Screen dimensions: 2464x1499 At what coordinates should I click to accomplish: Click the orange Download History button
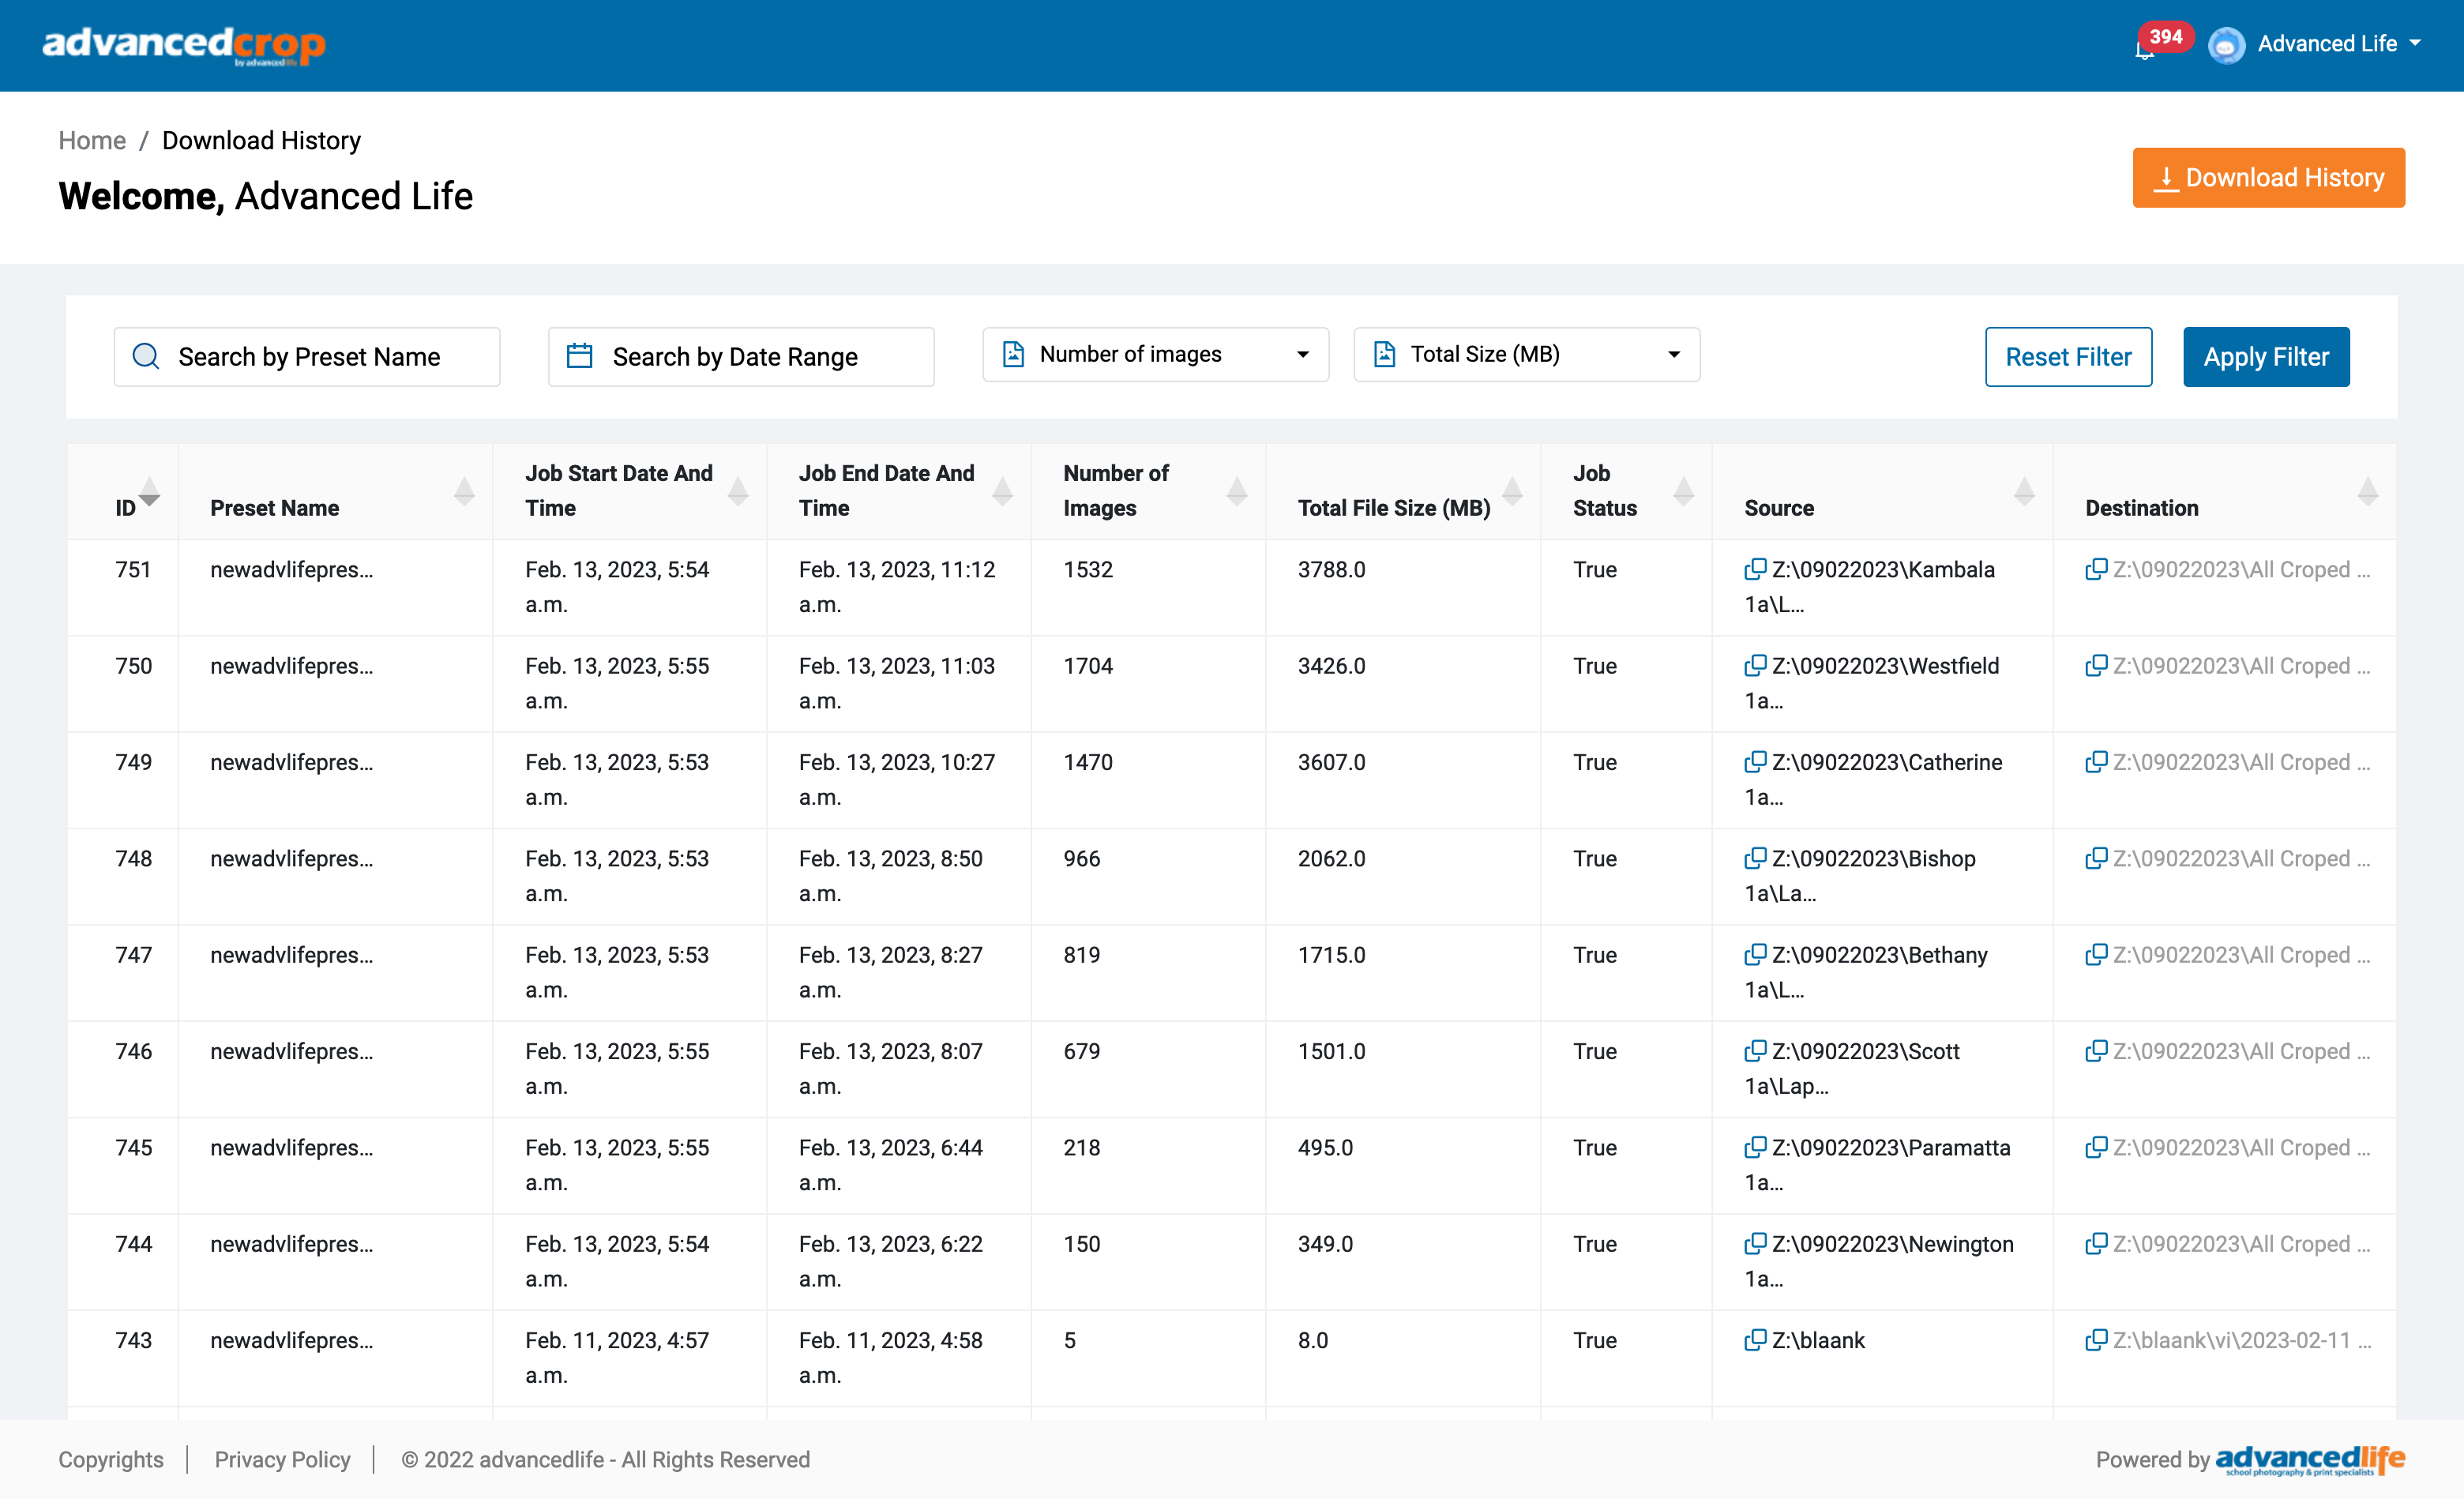click(2268, 177)
